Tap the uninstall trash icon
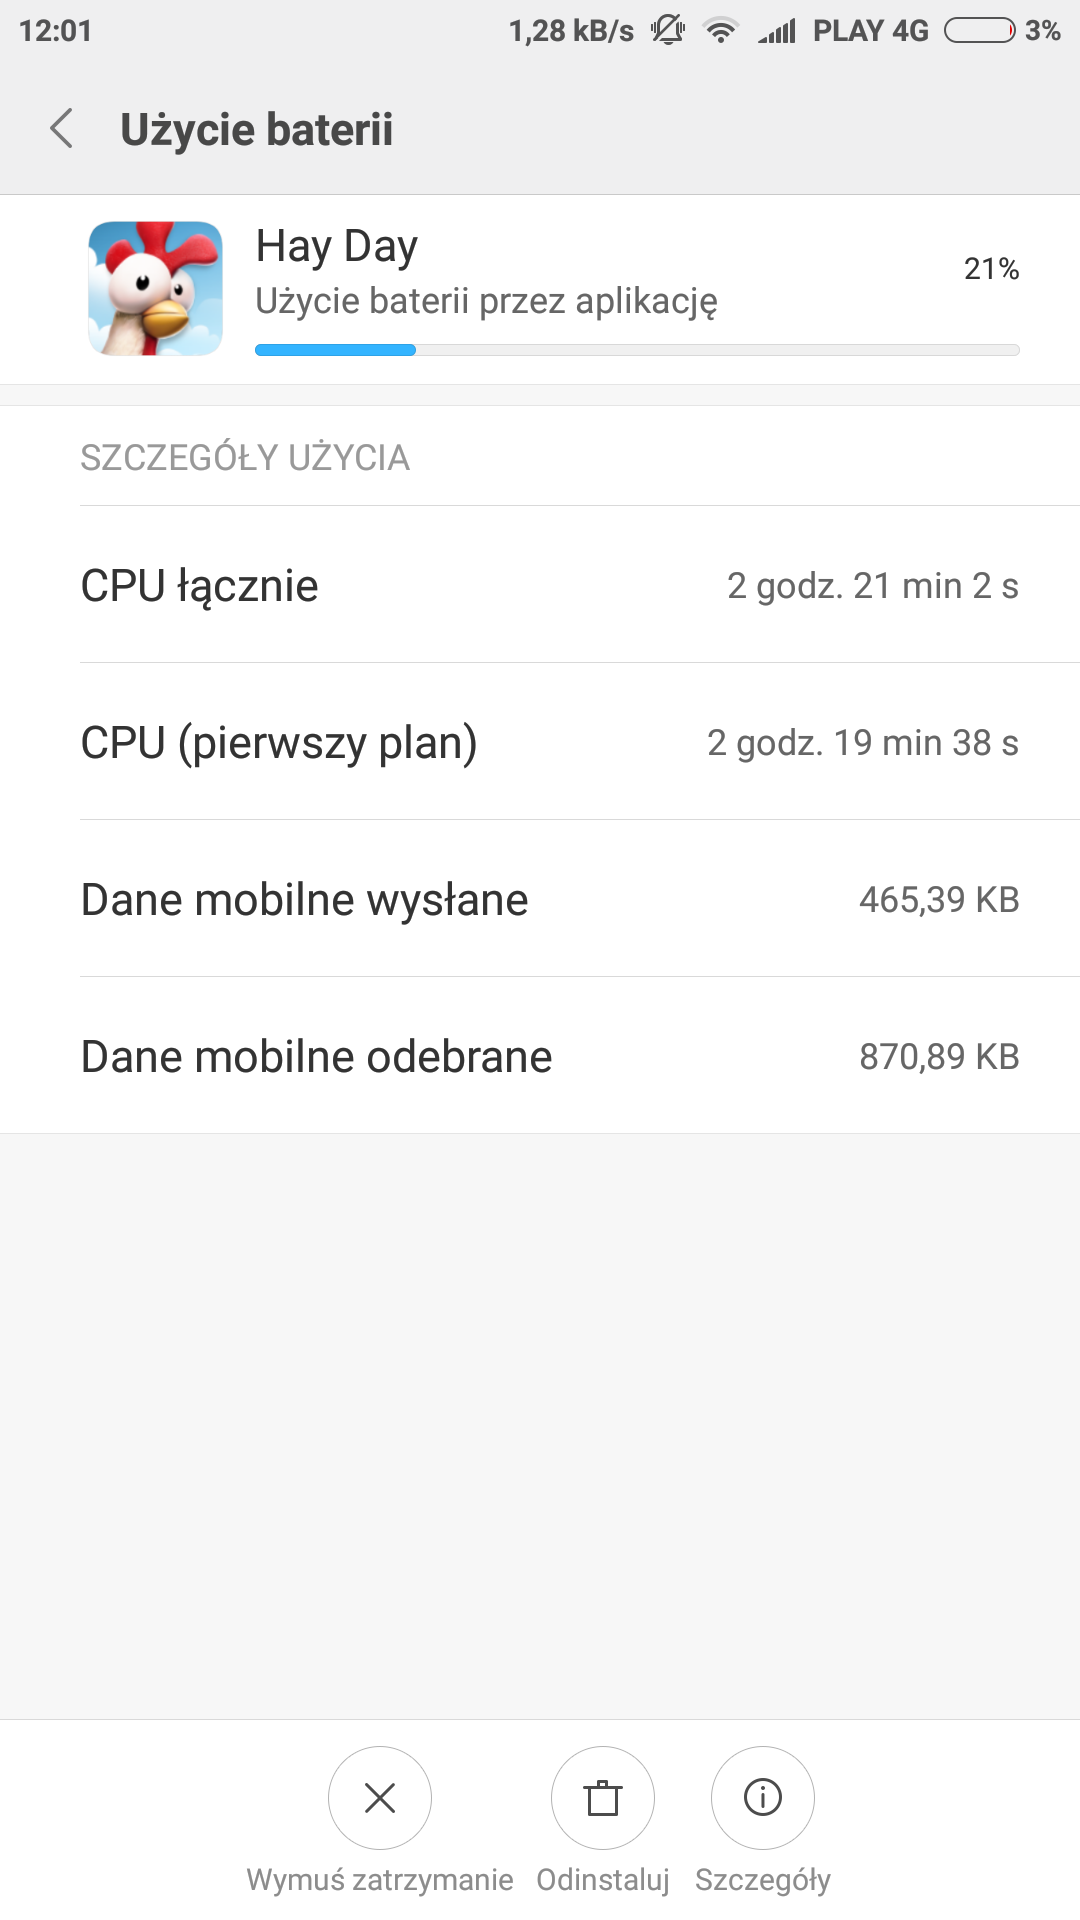The image size is (1080, 1920). point(603,1797)
